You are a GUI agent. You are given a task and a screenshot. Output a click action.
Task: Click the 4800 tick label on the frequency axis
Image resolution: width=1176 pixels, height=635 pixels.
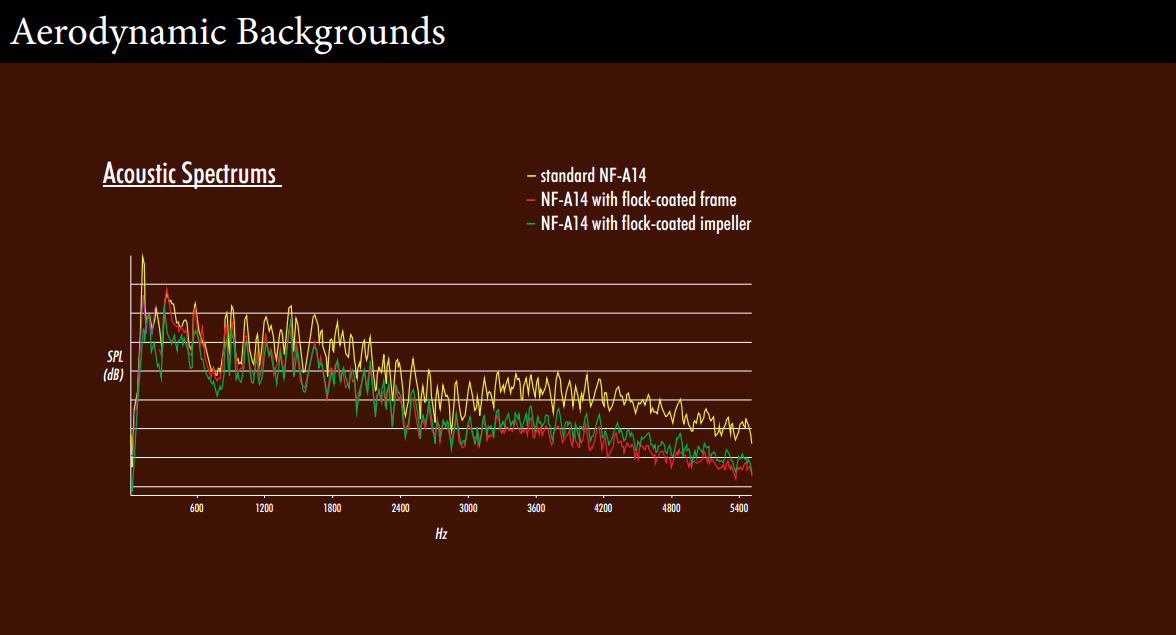coord(671,508)
